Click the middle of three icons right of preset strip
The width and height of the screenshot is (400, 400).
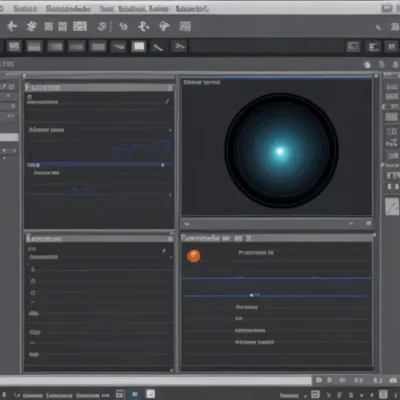tap(373, 47)
